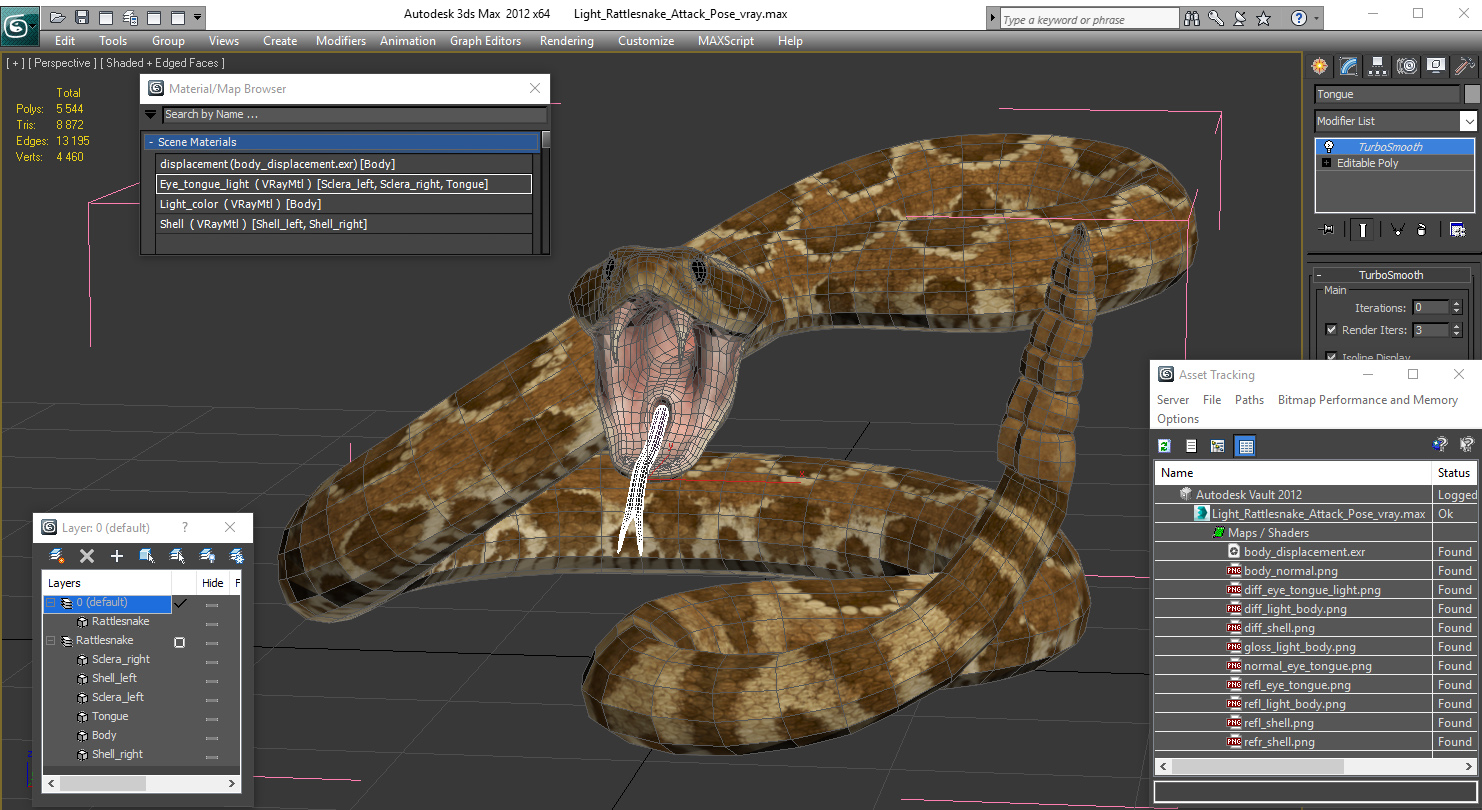1482x810 pixels.
Task: Toggle Render Iters checkbox
Action: click(x=1331, y=330)
